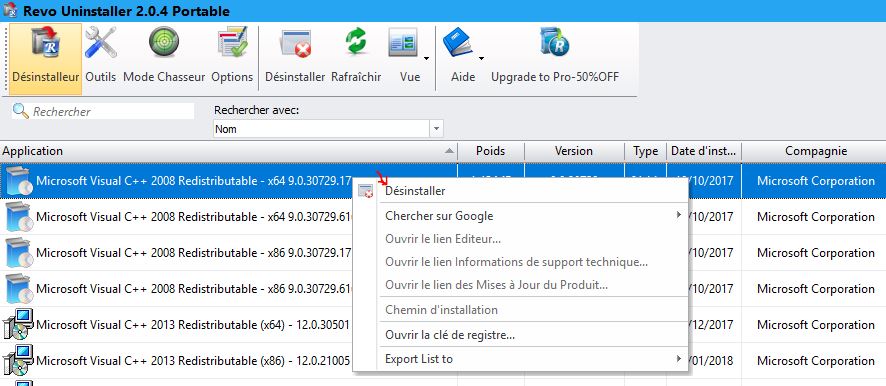Select Ouvrir le lien Informations de support technique
This screenshot has width=886, height=386.
coord(516,262)
